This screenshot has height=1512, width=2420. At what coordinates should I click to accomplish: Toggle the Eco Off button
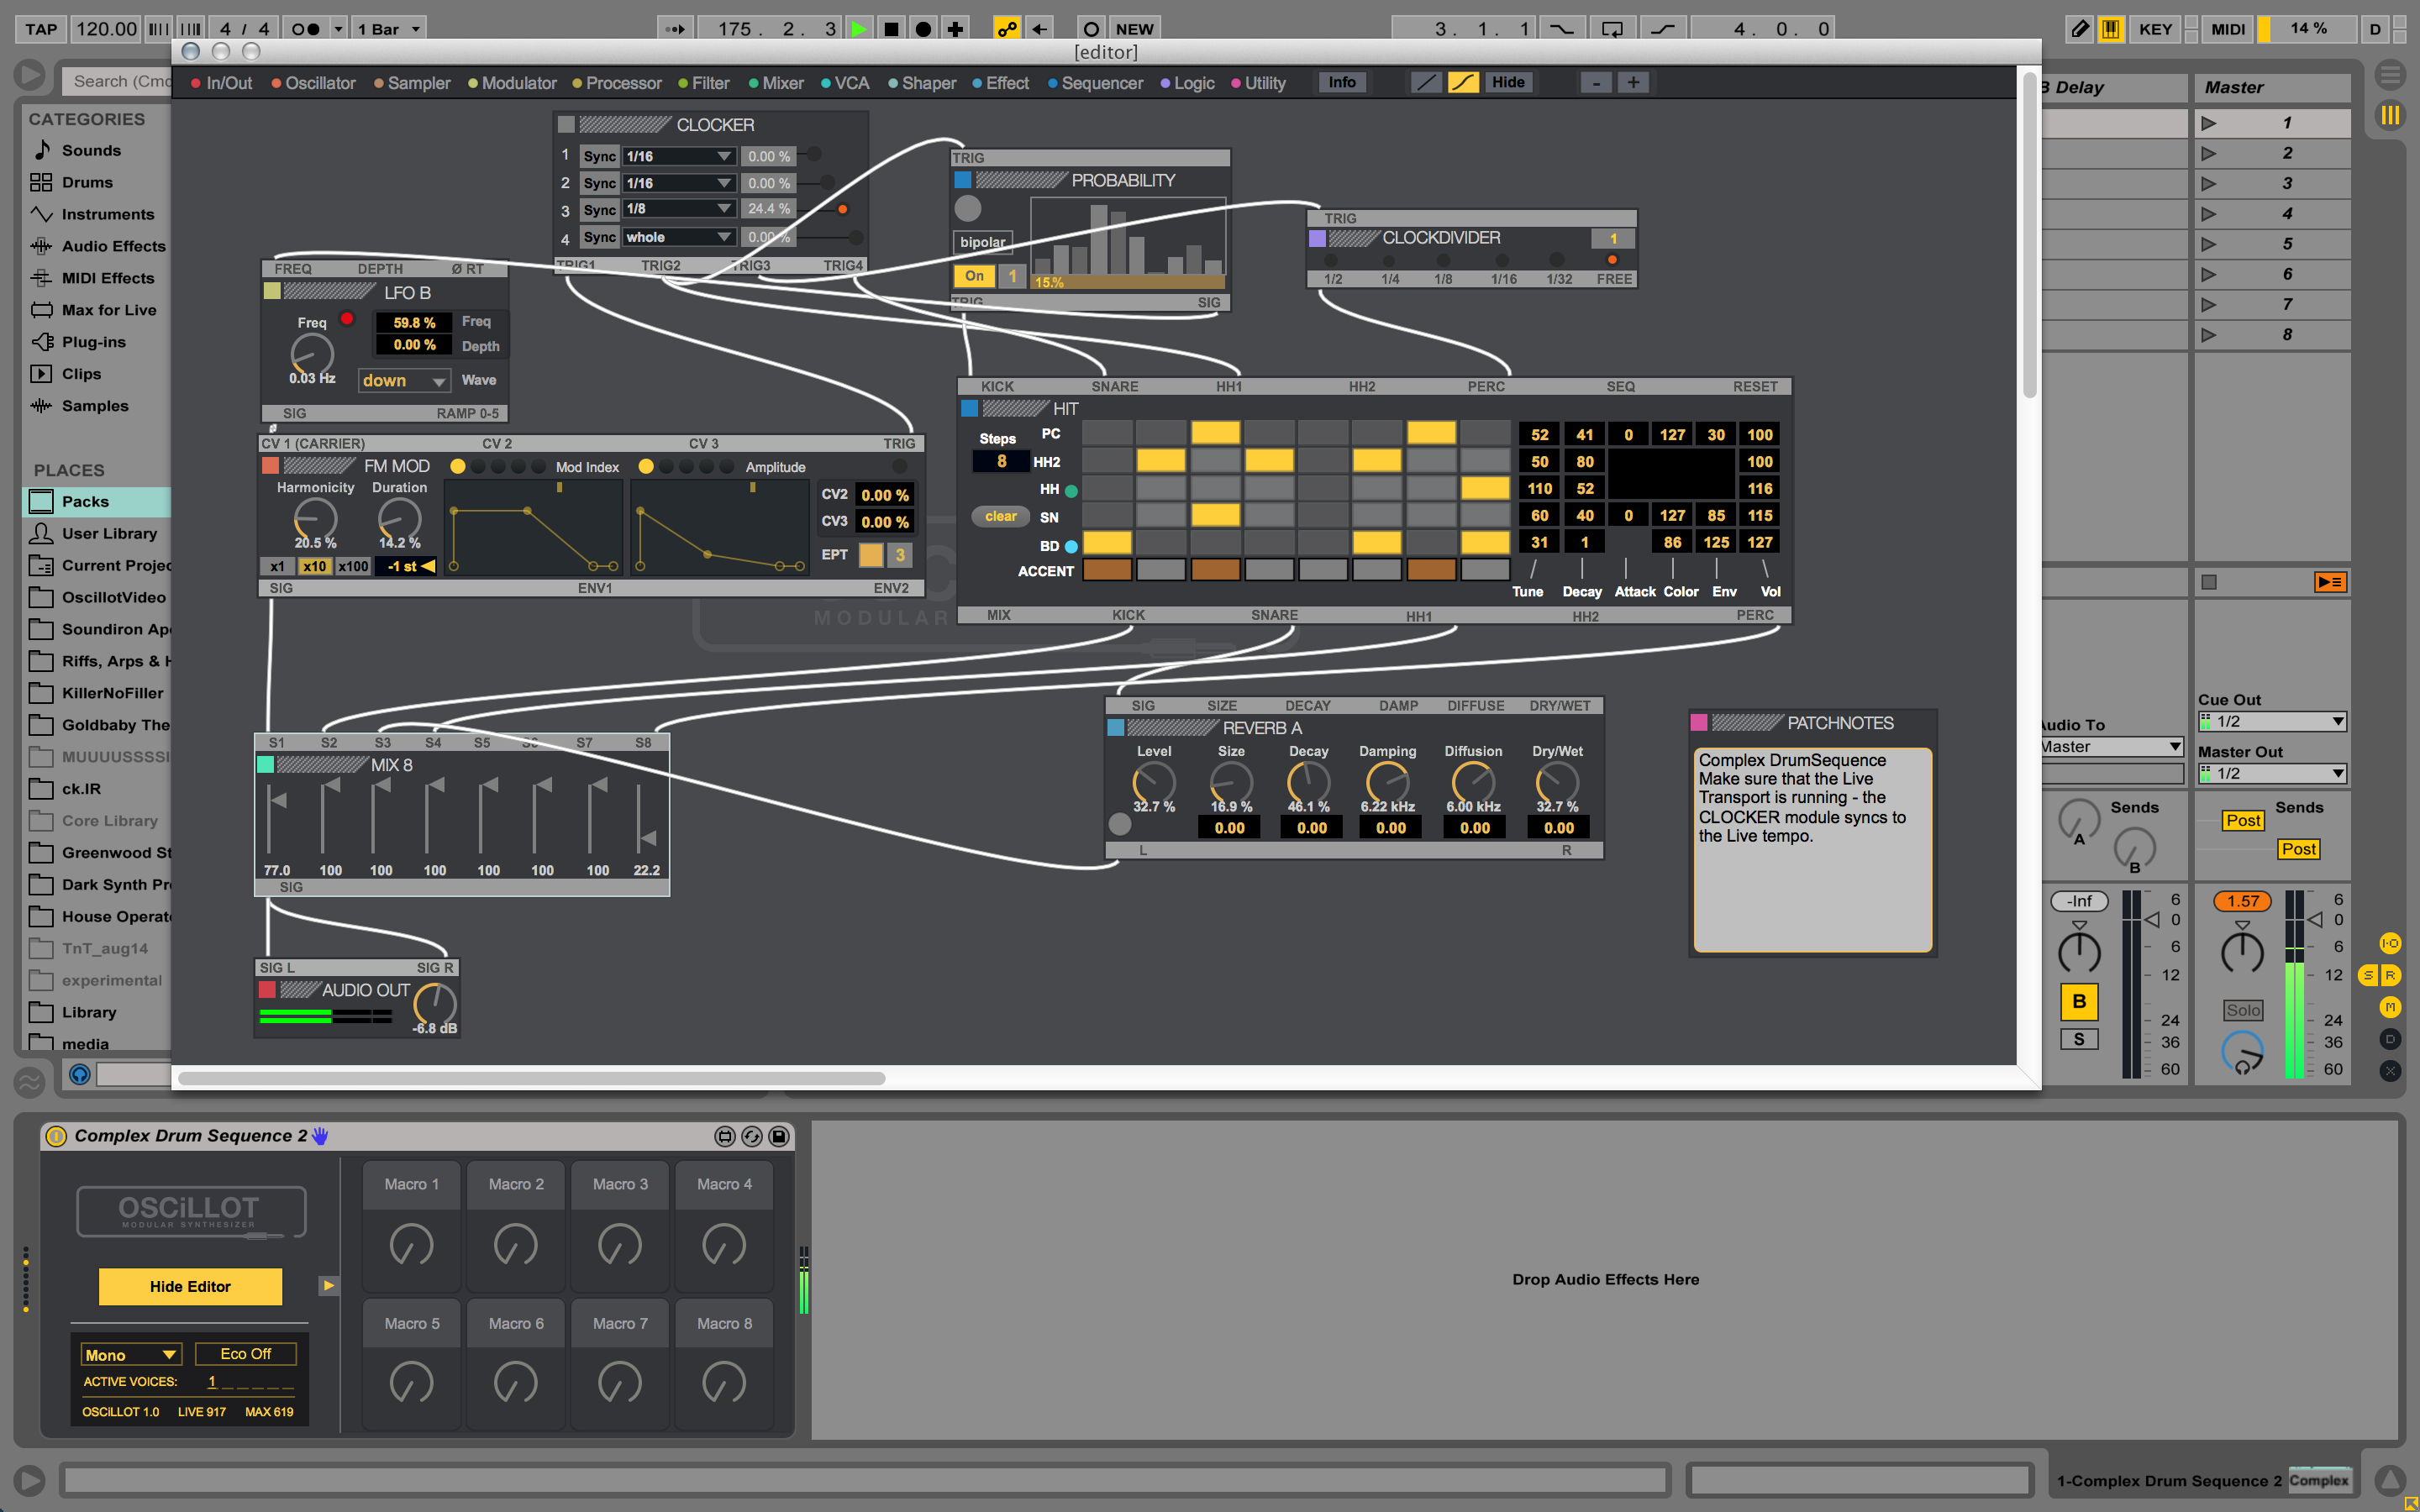245,1354
